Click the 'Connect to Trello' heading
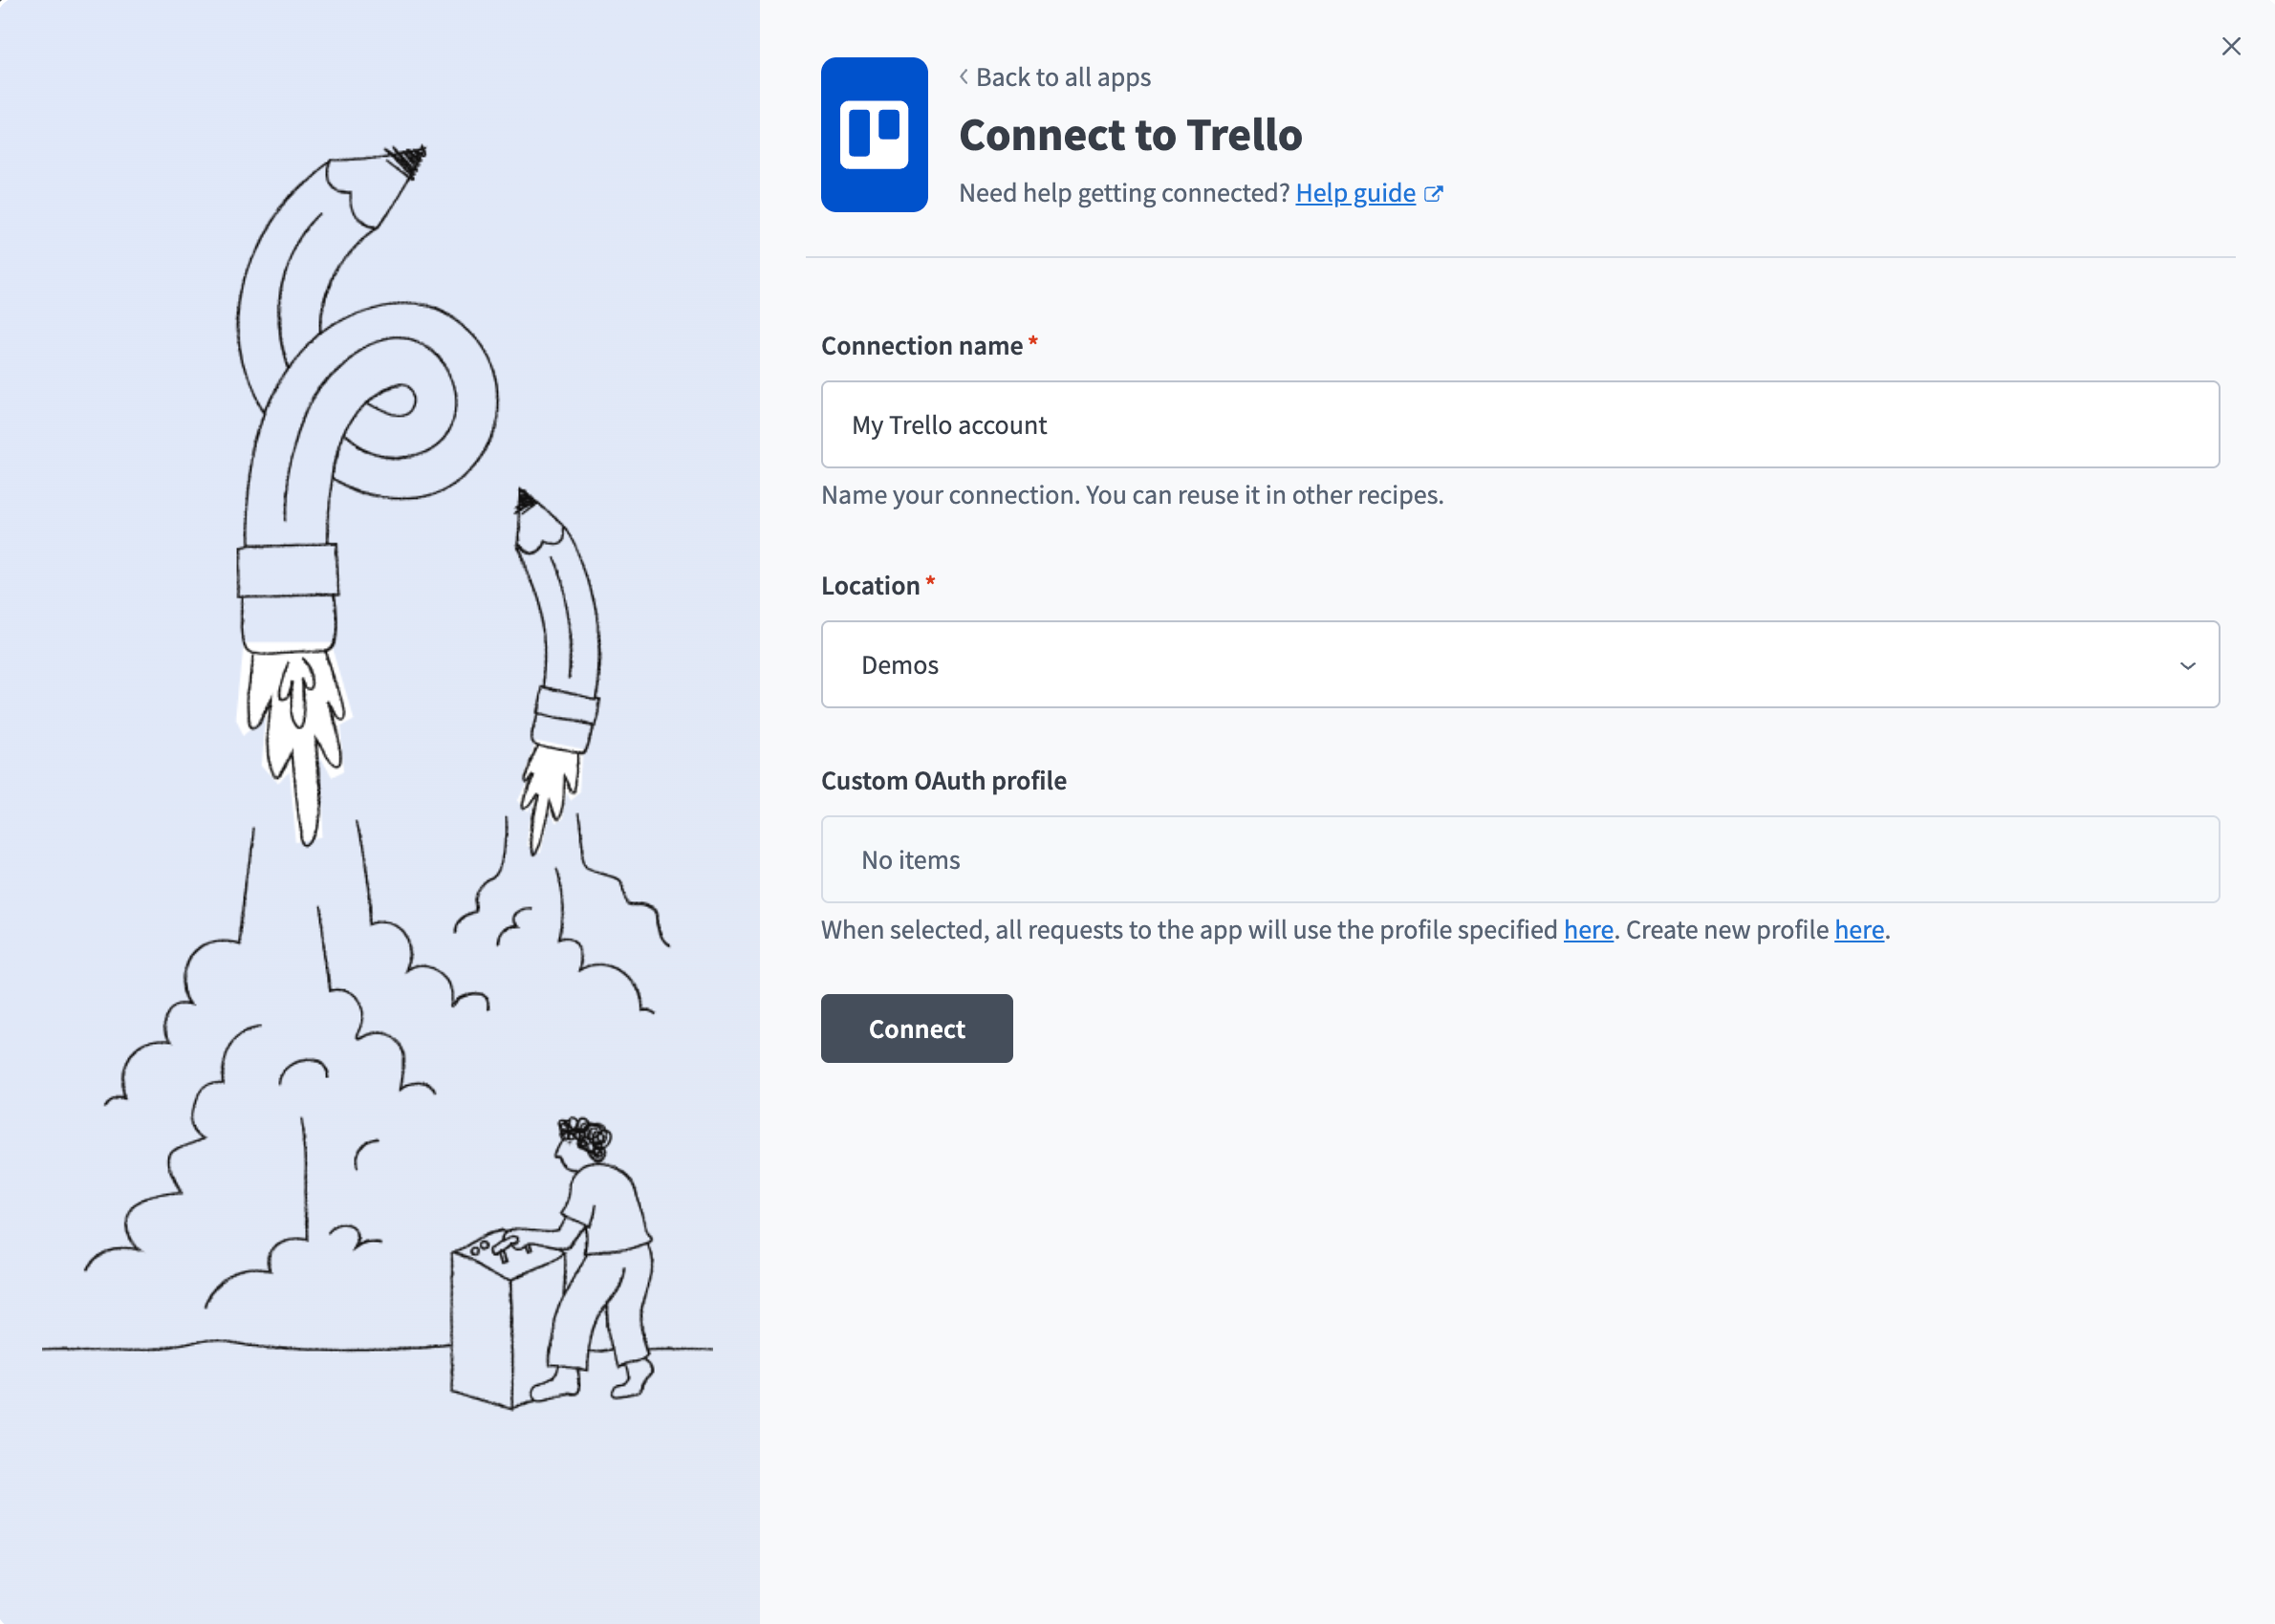Image resolution: width=2275 pixels, height=1624 pixels. 1130,135
